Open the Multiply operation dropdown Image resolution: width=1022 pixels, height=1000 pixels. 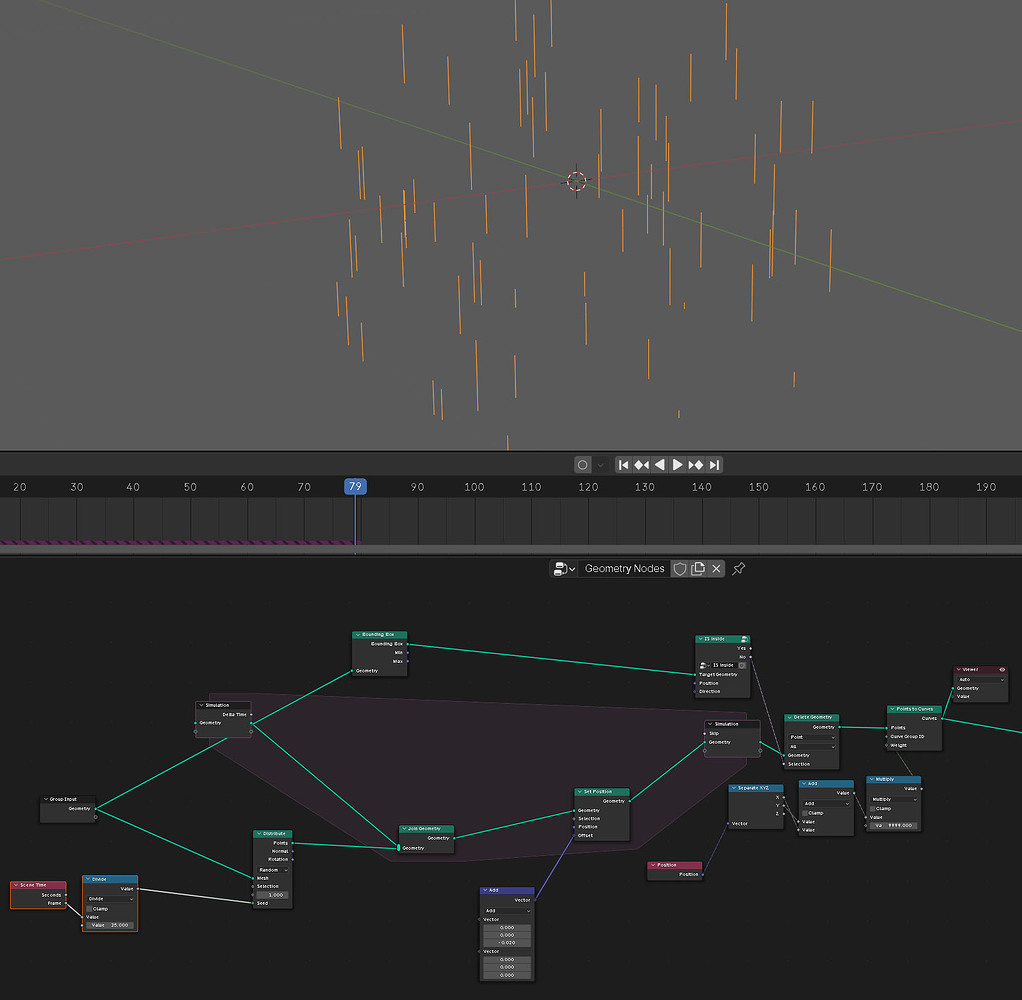pyautogui.click(x=894, y=799)
